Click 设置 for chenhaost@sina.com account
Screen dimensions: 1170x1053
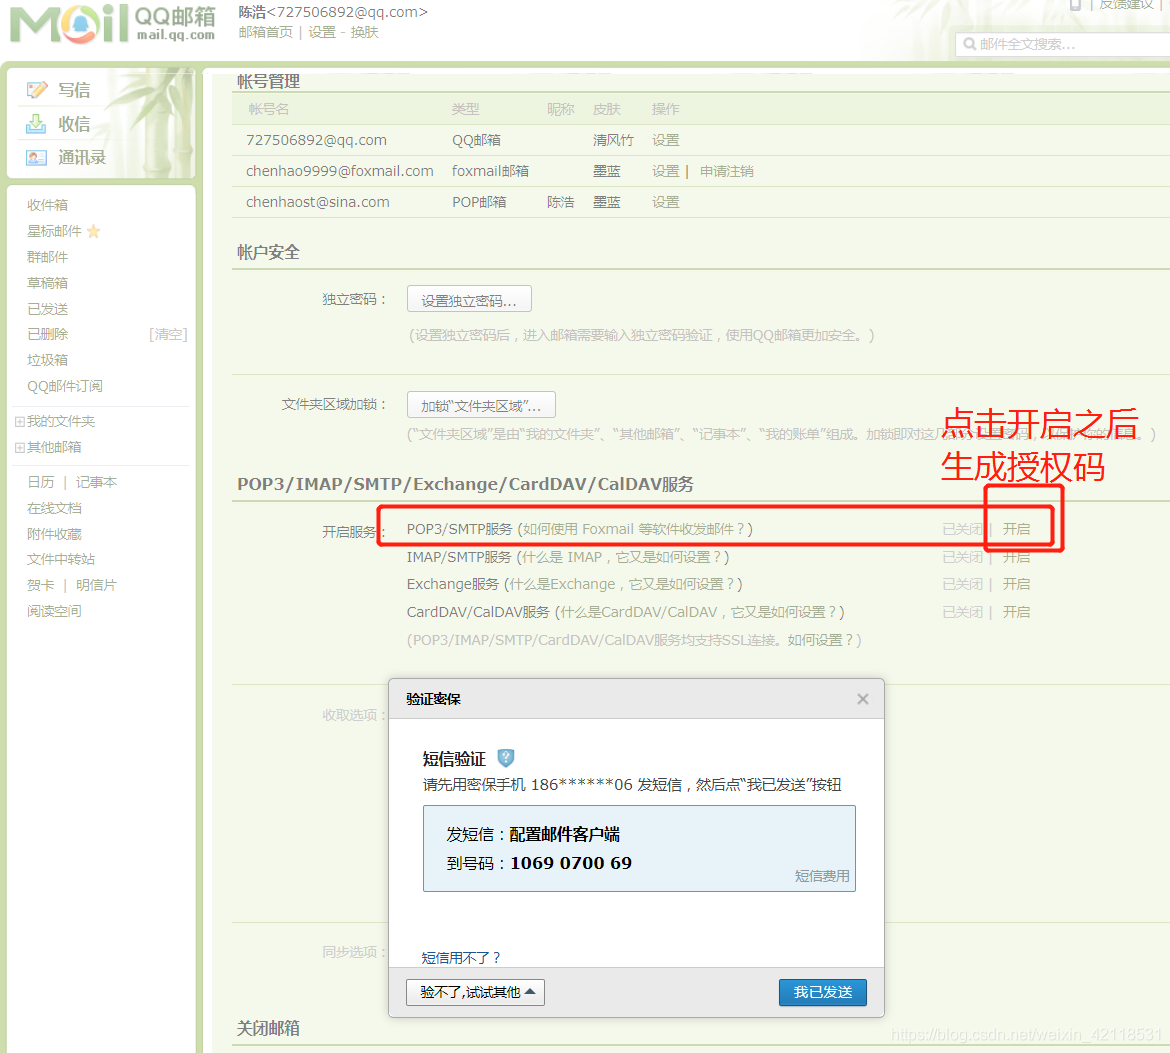pos(666,202)
